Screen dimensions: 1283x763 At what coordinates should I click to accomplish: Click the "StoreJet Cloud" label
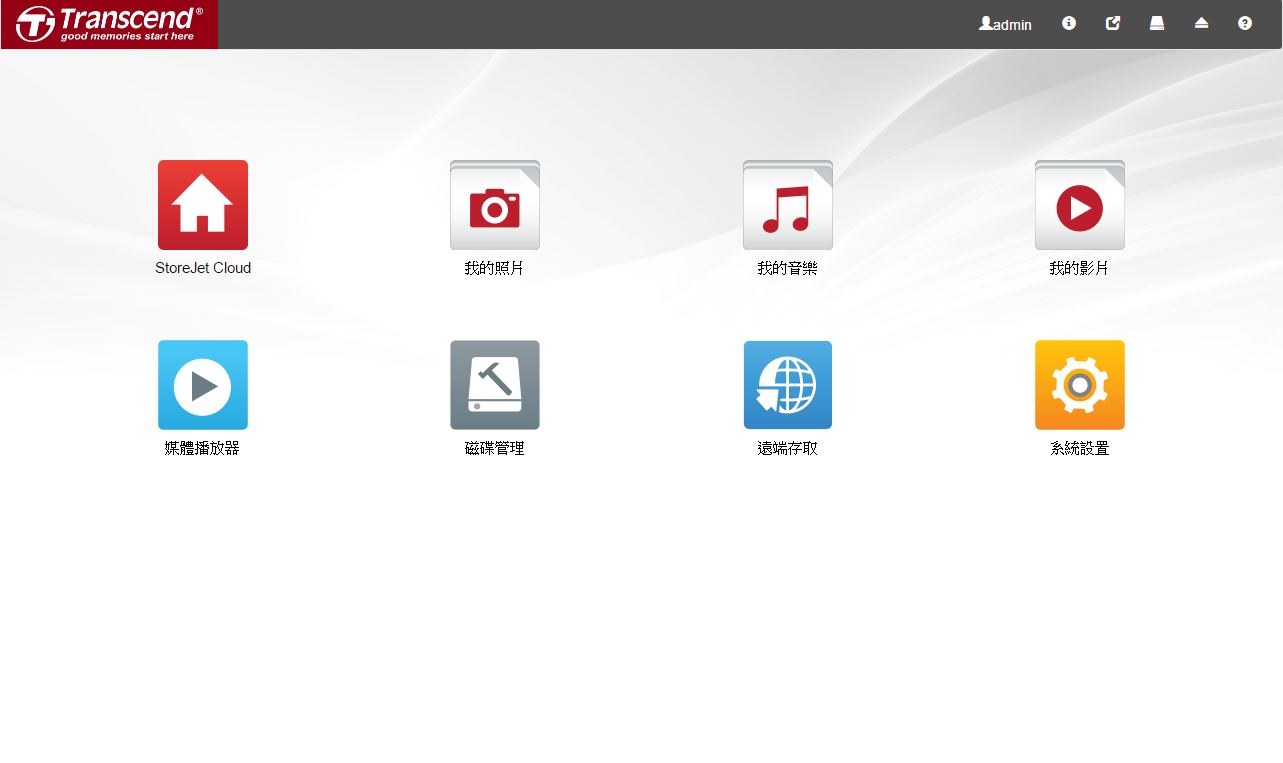point(203,268)
